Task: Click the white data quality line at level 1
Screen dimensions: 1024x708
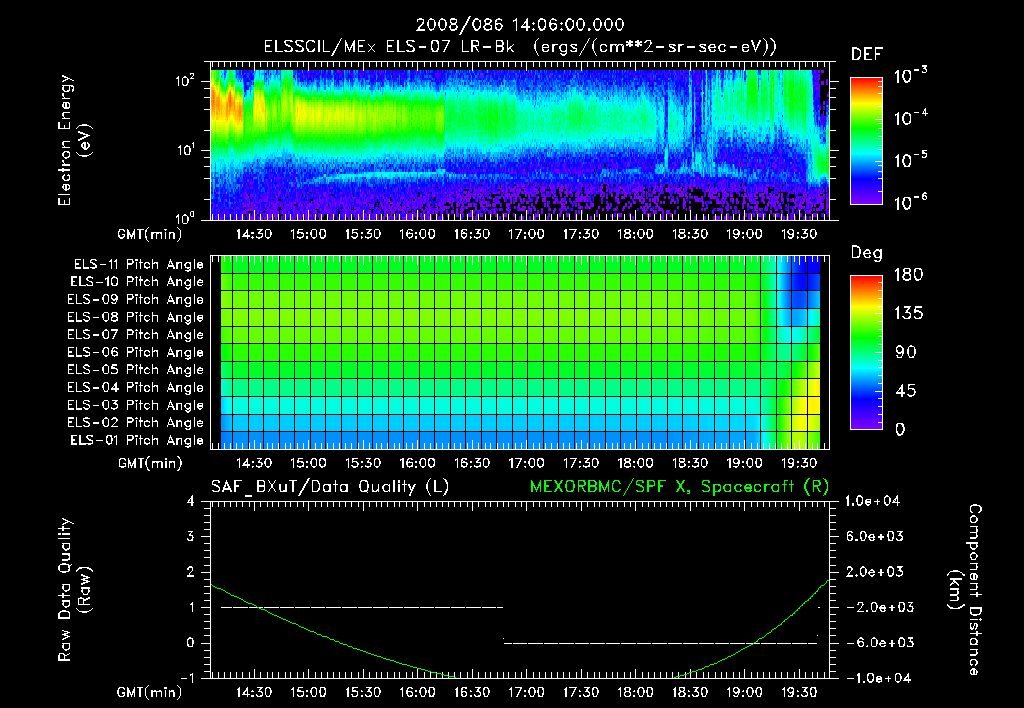Action: pyautogui.click(x=362, y=607)
